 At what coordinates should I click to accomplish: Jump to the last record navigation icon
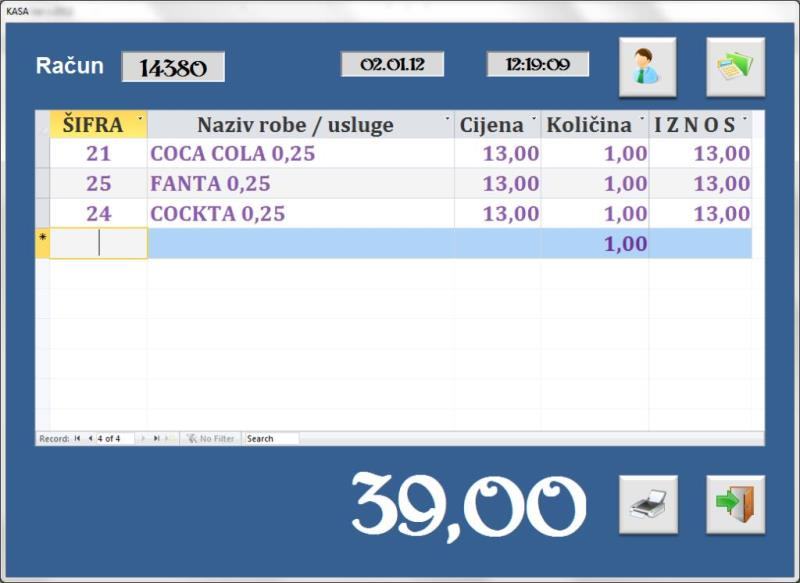(x=155, y=439)
